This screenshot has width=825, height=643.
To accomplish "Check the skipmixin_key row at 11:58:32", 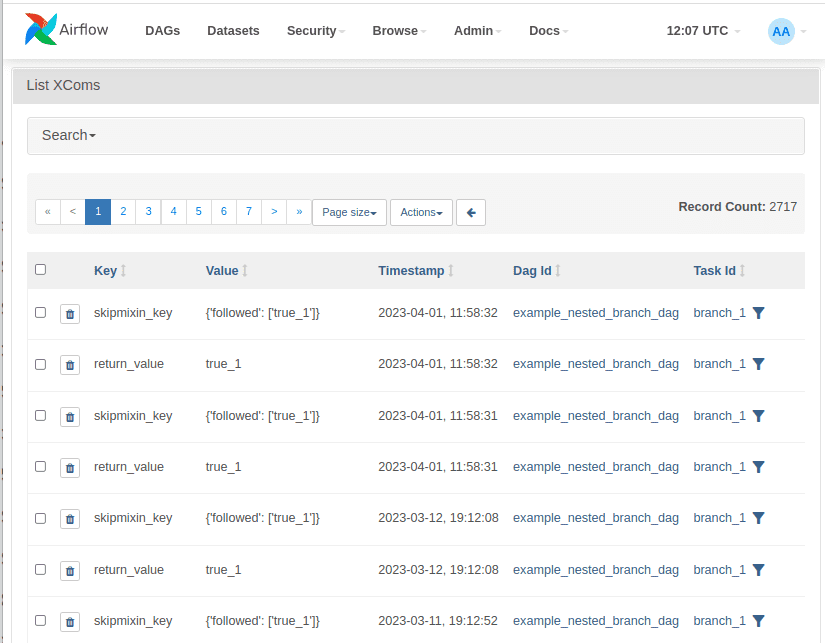I will tap(41, 313).
